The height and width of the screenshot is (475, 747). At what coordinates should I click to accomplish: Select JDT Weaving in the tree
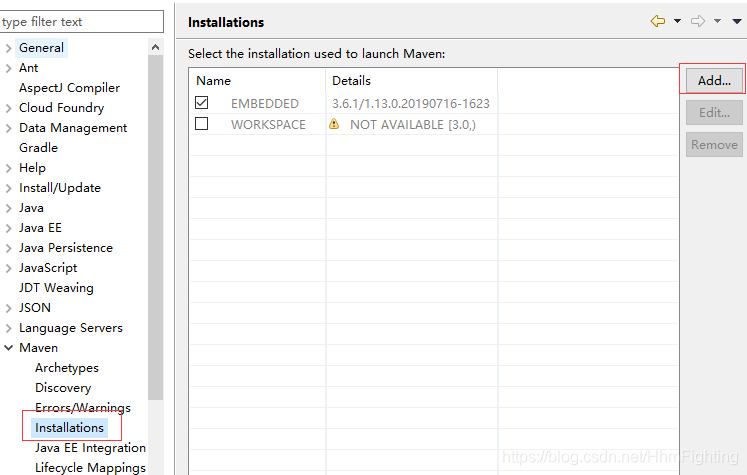click(x=56, y=288)
